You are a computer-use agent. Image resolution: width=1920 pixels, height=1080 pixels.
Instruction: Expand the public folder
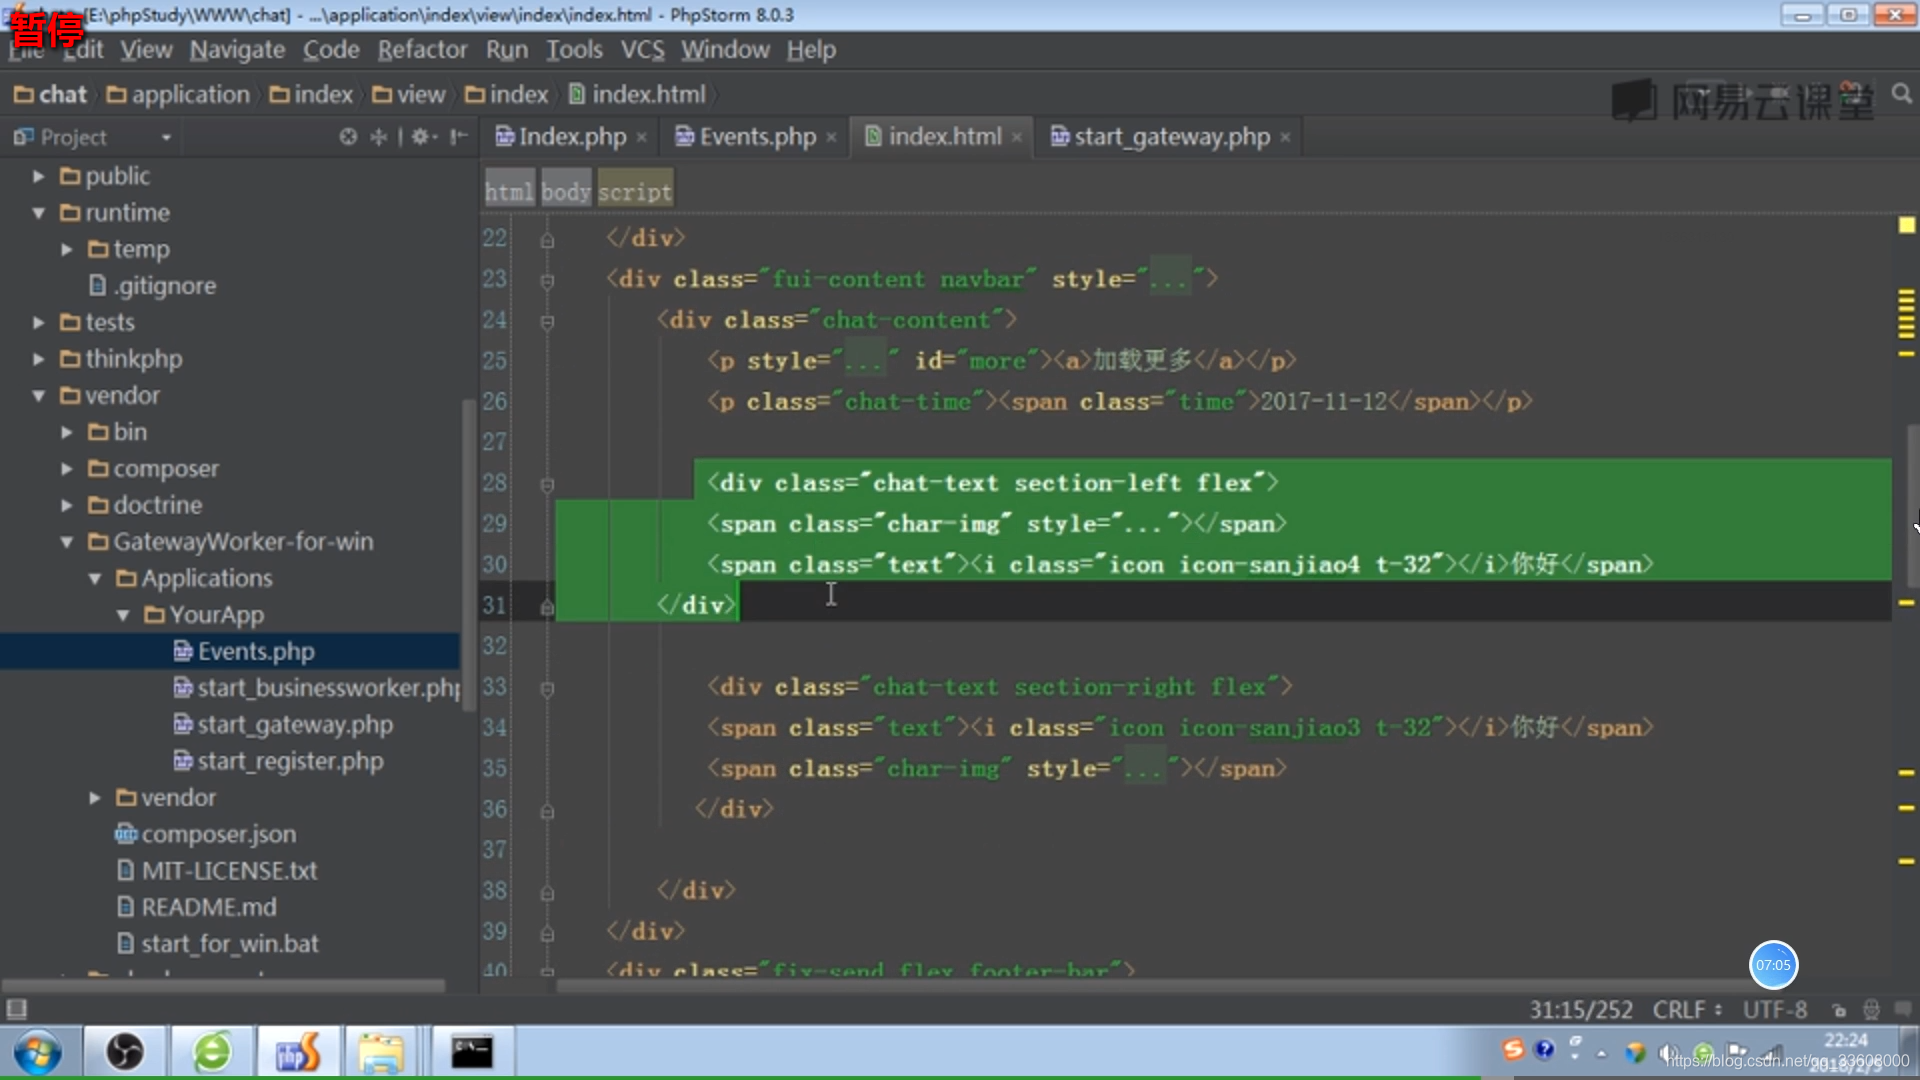(x=38, y=176)
